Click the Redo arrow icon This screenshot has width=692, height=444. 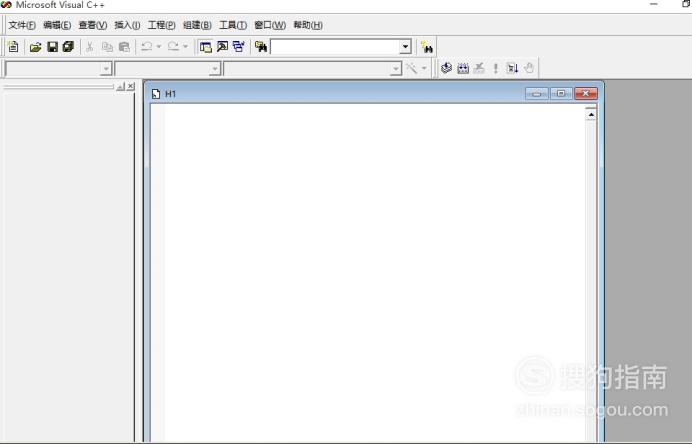tap(173, 47)
